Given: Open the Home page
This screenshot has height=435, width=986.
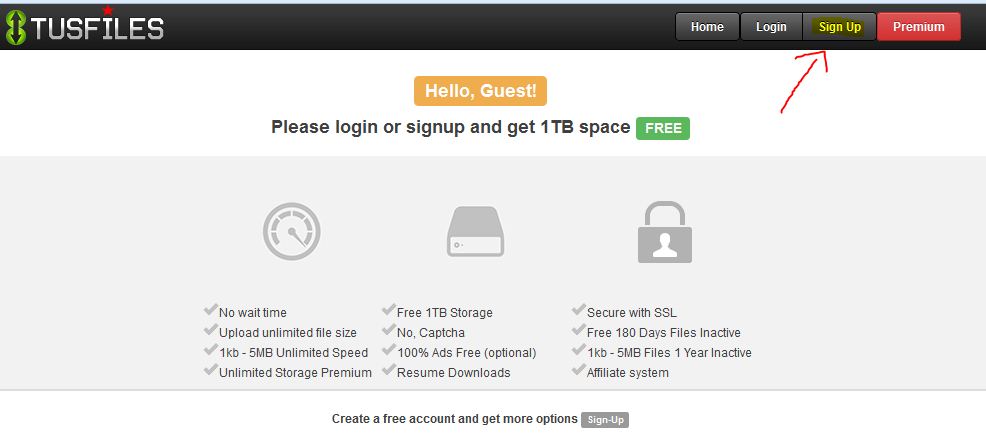Looking at the screenshot, I should pyautogui.click(x=707, y=27).
